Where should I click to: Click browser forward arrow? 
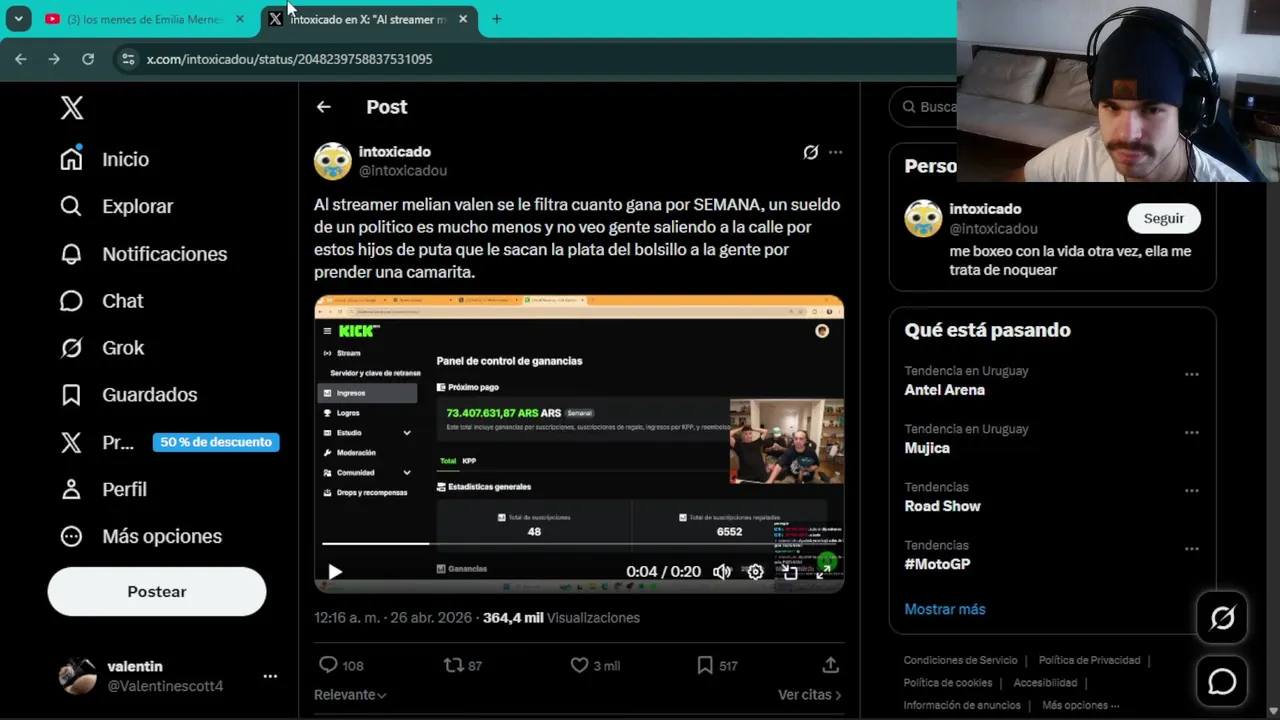coord(54,59)
